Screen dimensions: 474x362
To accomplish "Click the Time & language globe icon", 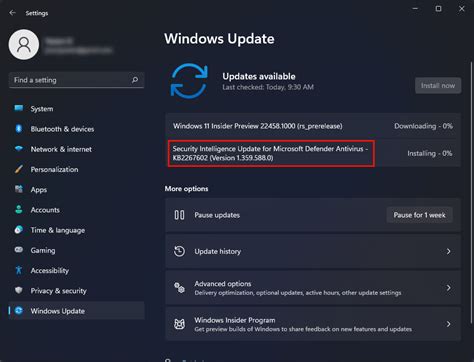I will point(19,230).
